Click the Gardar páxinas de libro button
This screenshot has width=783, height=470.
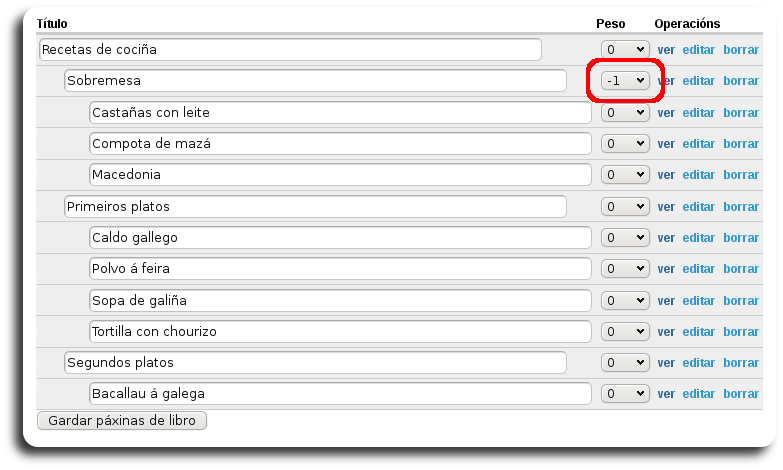click(x=122, y=421)
